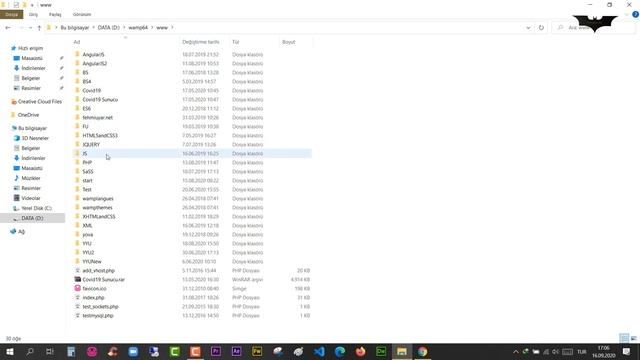Viewport: 640px width, 360px height.
Task: Click the OneDrive icon in sidebar
Action: (x=13, y=115)
